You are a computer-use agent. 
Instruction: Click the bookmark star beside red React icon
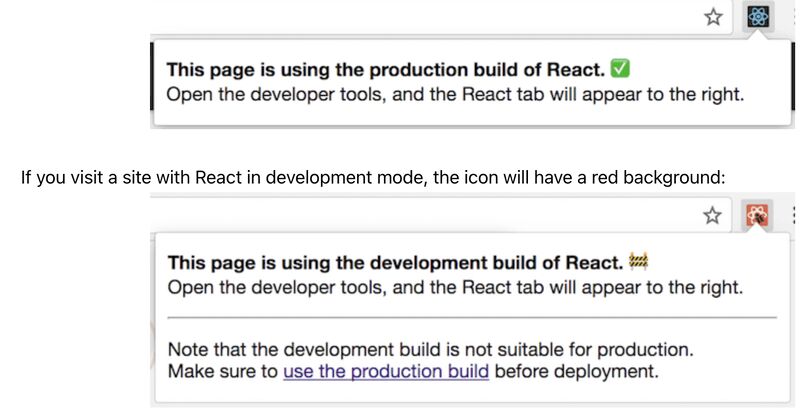point(712,215)
